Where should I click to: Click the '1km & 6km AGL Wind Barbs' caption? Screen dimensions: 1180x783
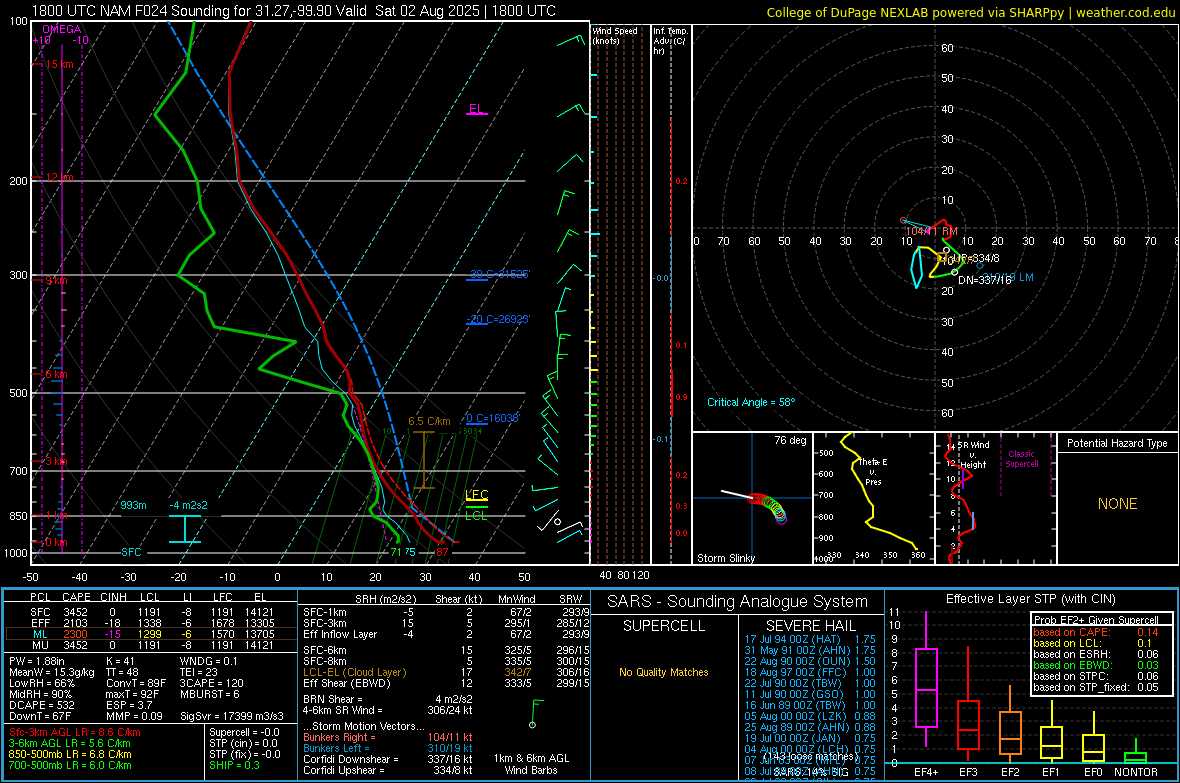click(x=531, y=764)
